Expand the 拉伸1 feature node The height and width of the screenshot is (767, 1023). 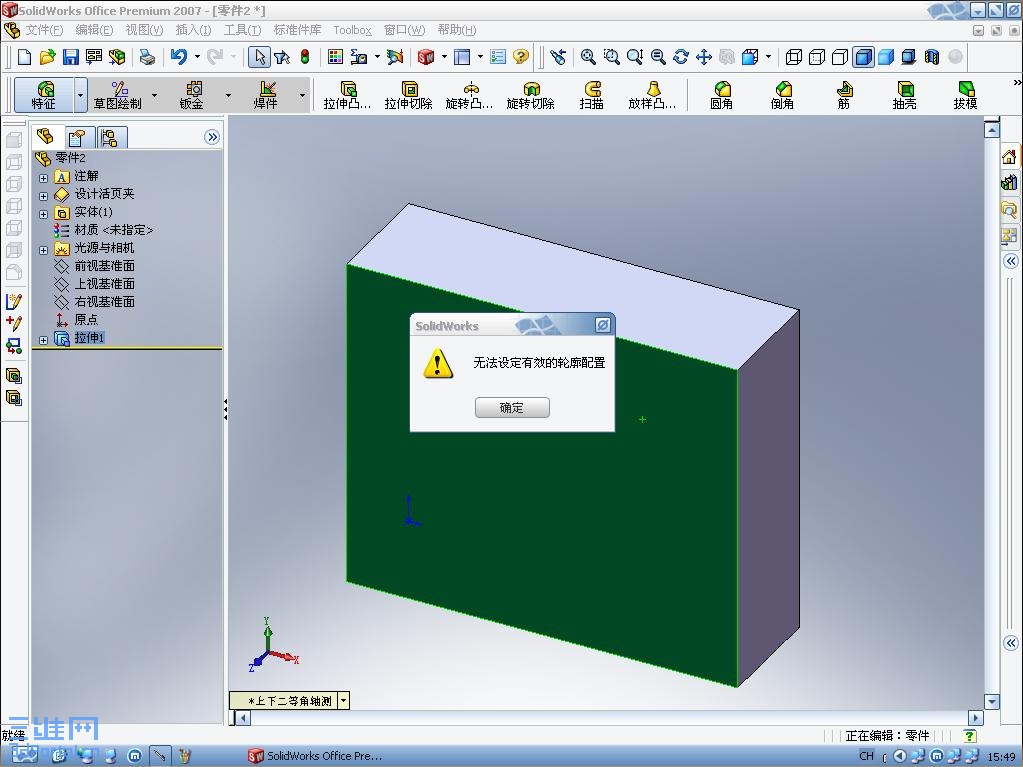click(43, 340)
